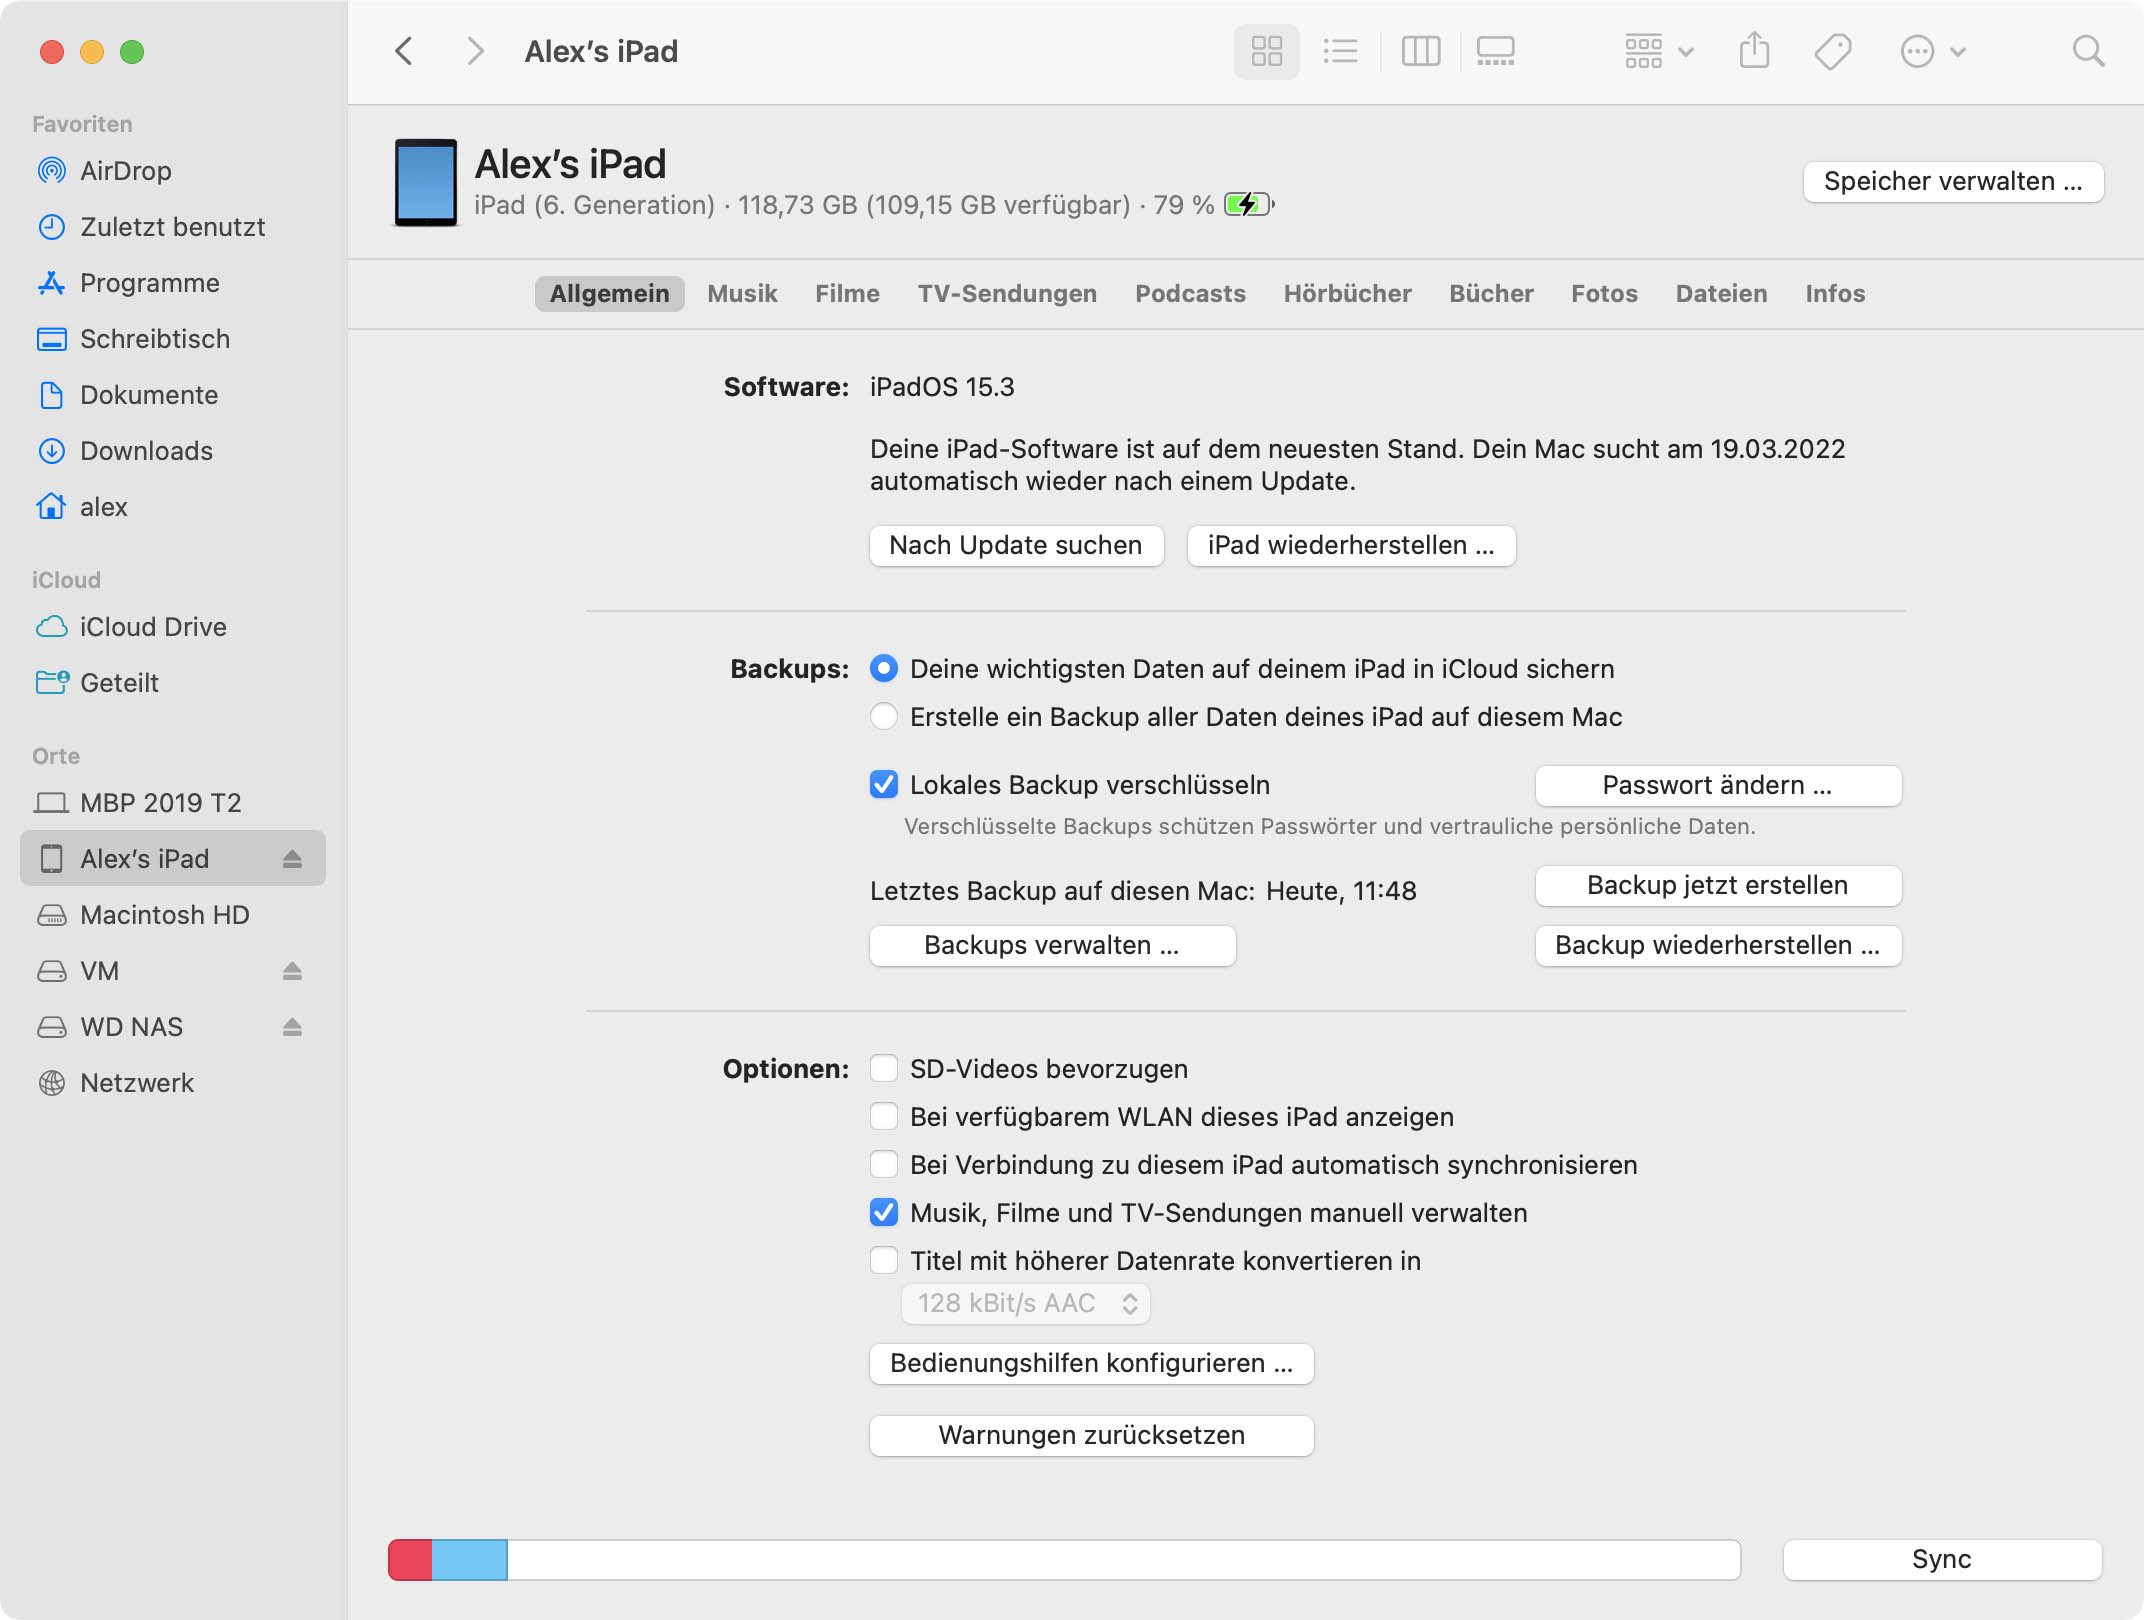2144x1620 pixels.
Task: Click the Sync button
Action: pos(1942,1560)
